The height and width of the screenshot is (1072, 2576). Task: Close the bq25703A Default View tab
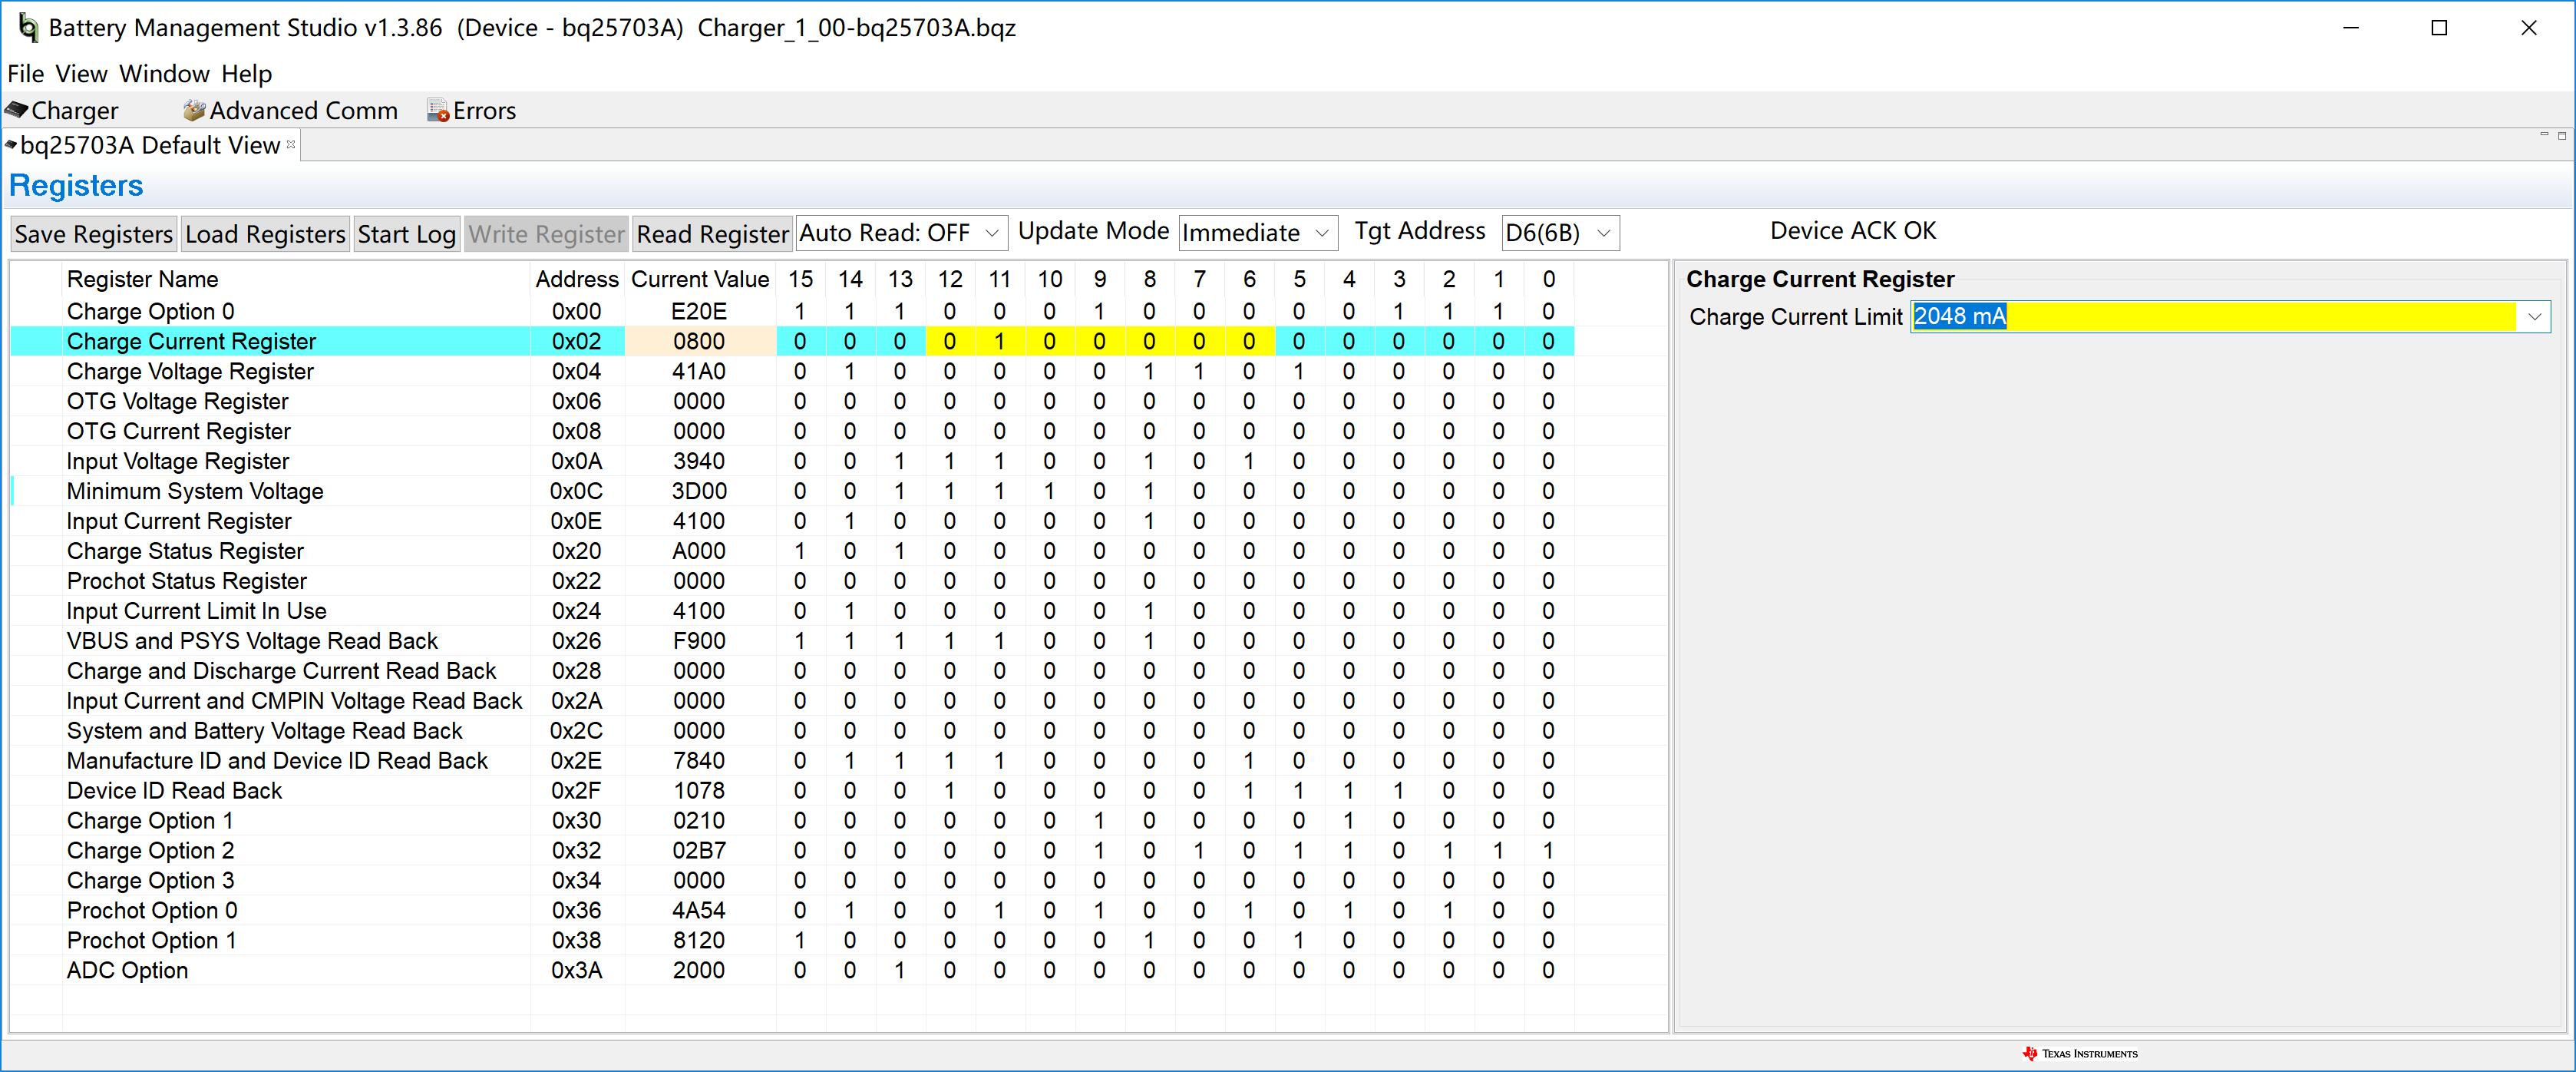tap(291, 145)
